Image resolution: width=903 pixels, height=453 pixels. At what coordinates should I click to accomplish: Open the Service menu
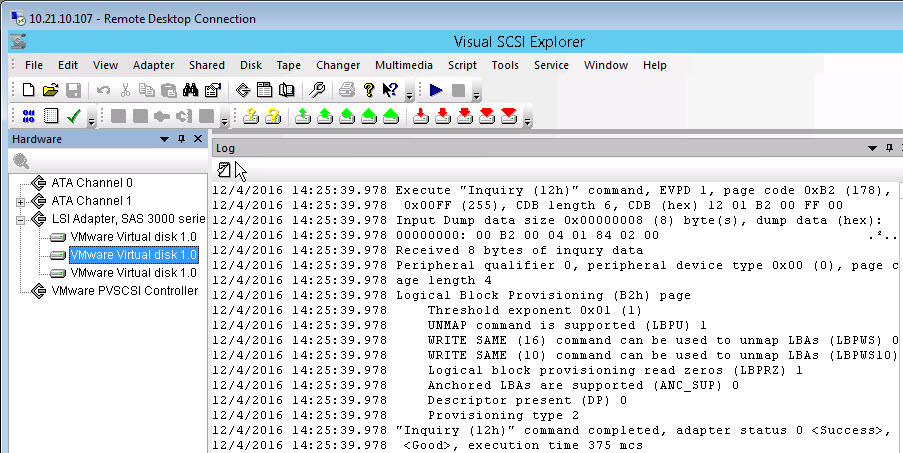click(551, 65)
